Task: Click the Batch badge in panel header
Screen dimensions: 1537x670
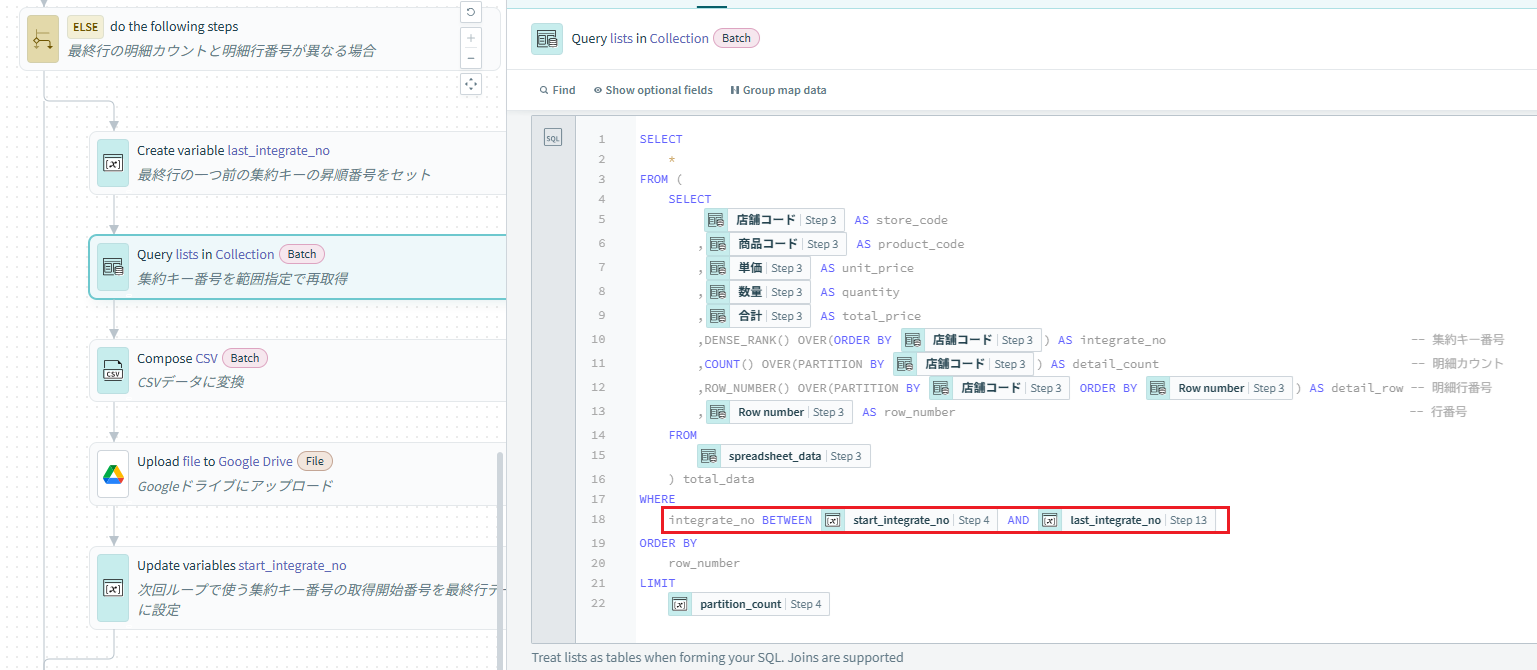Action: [x=736, y=38]
